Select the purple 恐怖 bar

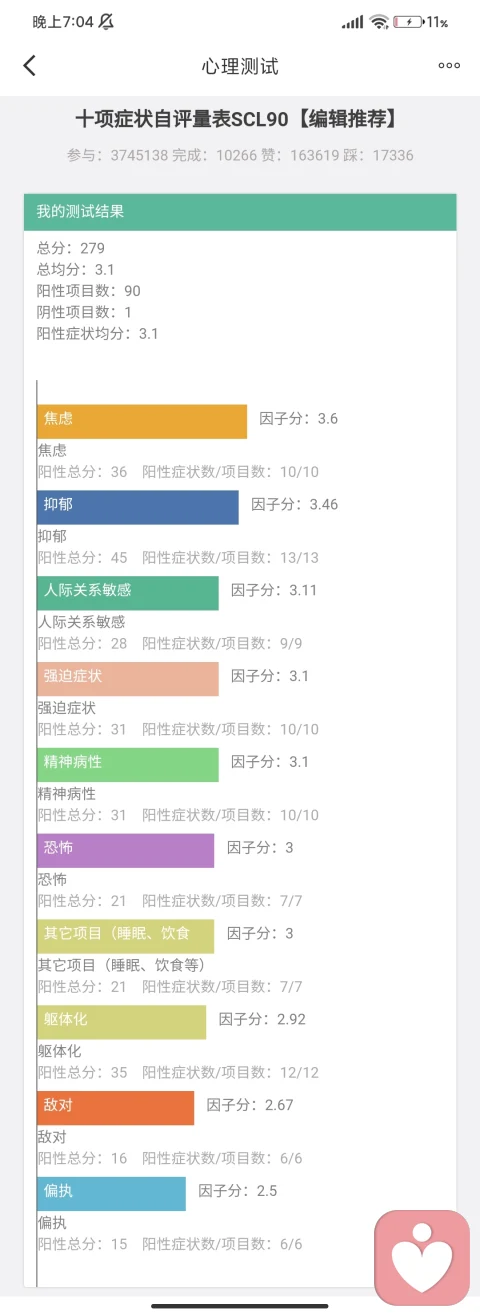click(126, 851)
